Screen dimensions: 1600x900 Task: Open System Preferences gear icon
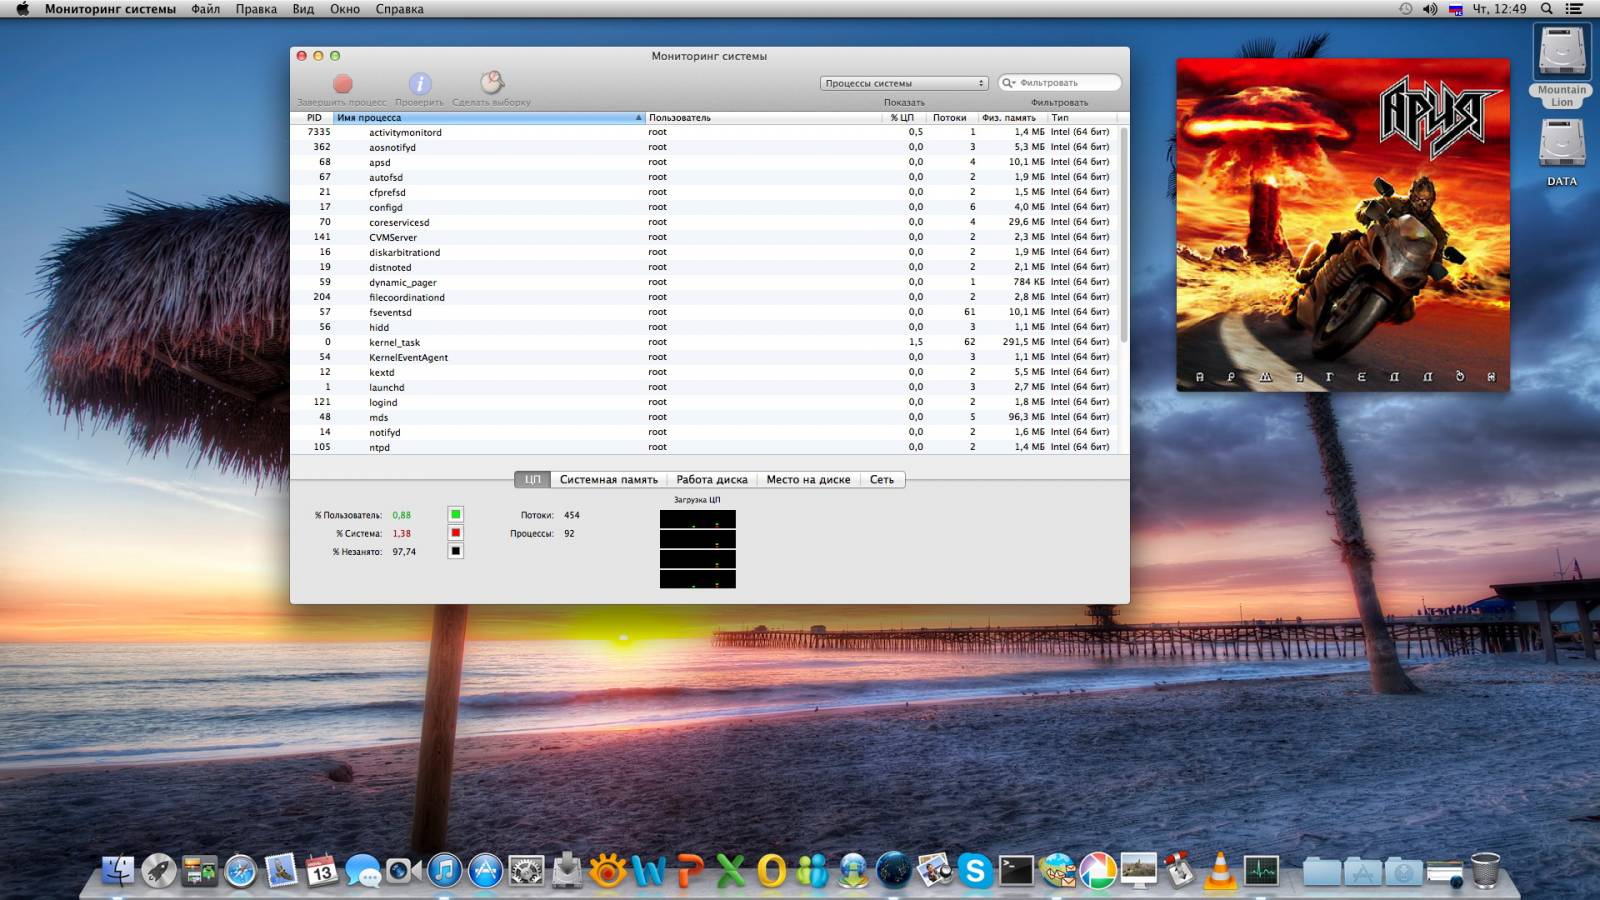[x=526, y=871]
